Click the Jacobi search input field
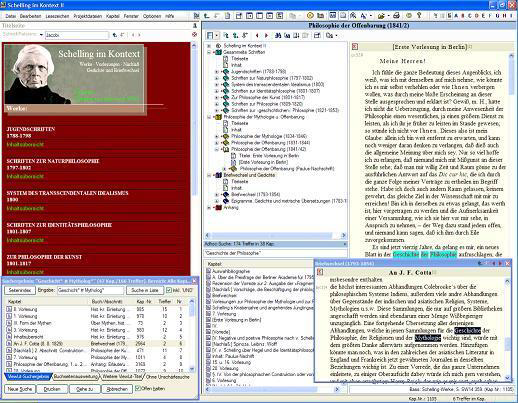Viewport: 518px width, 403px height. [77, 35]
